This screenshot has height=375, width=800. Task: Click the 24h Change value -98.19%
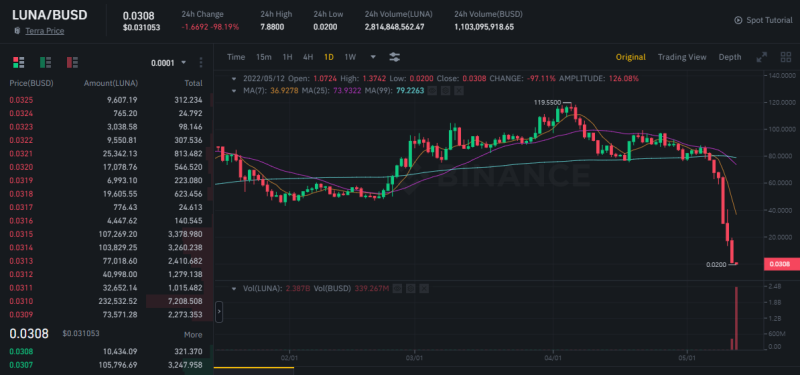point(224,27)
